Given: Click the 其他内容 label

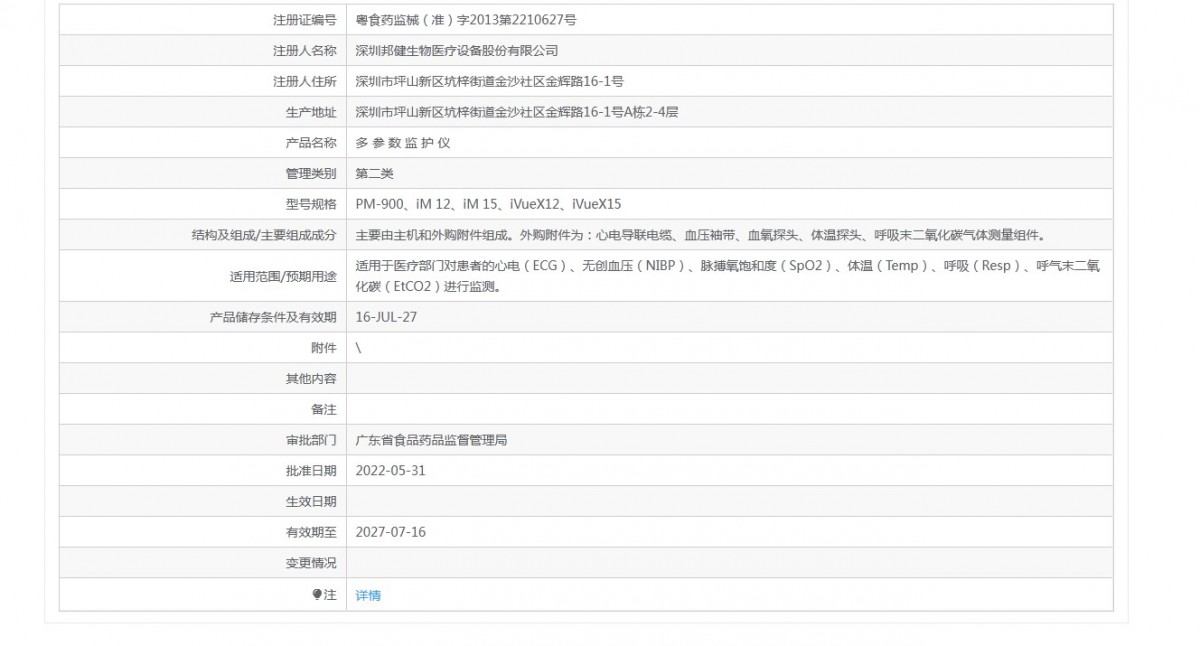Looking at the screenshot, I should pyautogui.click(x=311, y=379).
